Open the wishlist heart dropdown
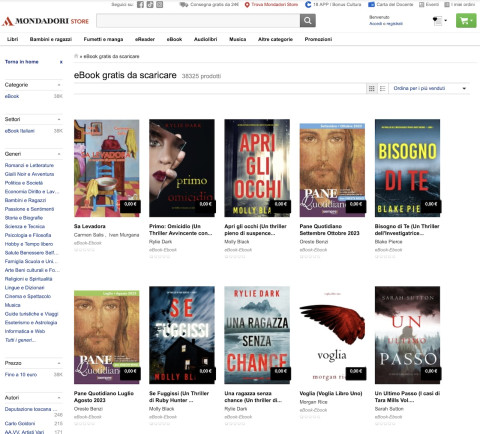 pos(439,21)
